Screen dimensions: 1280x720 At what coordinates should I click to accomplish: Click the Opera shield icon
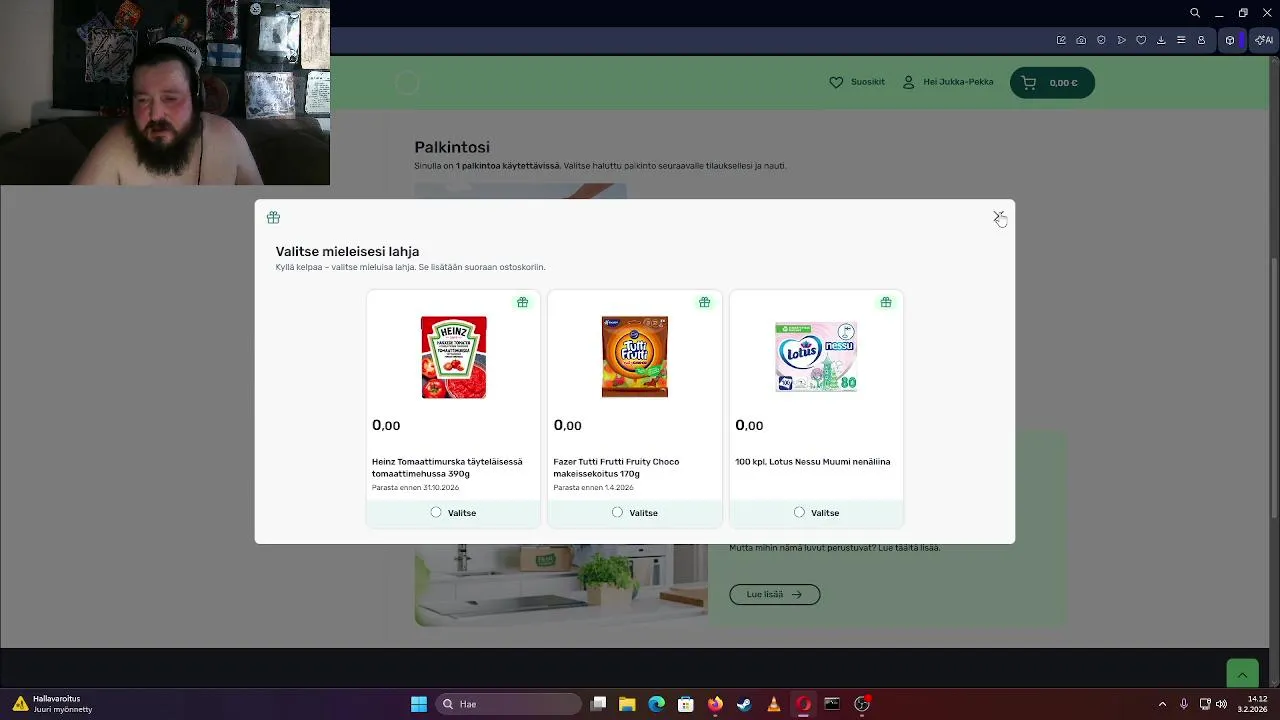tap(1101, 40)
